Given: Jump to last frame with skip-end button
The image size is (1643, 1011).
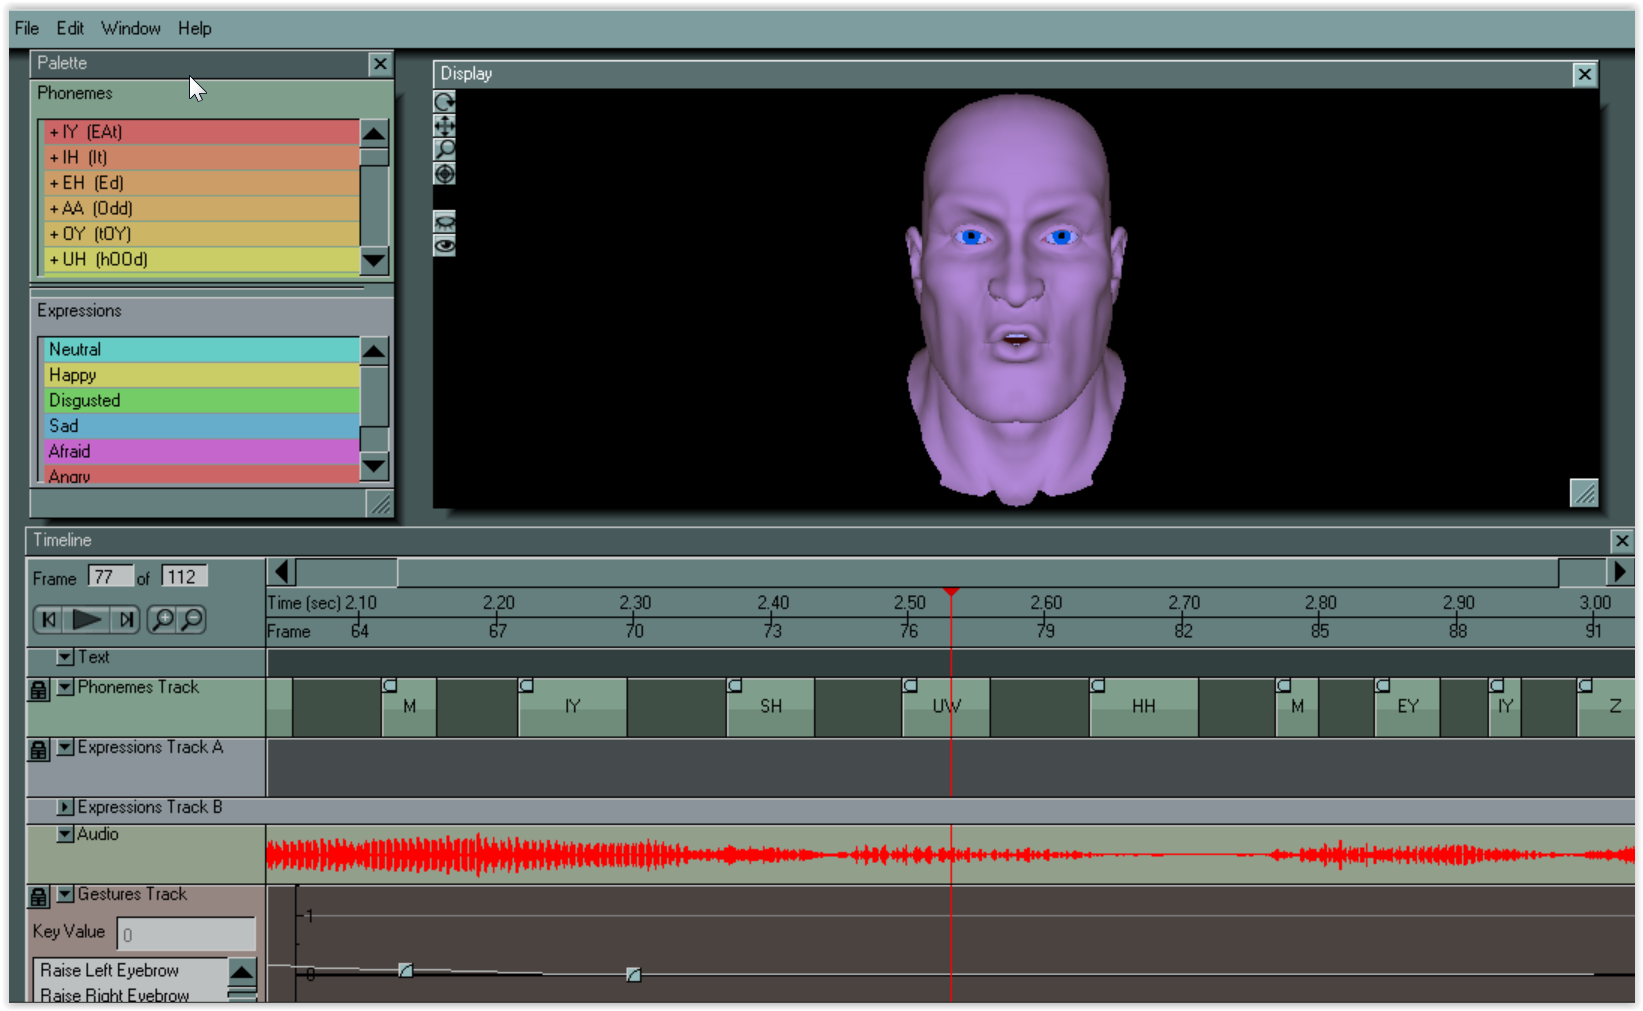Looking at the screenshot, I should (x=126, y=620).
